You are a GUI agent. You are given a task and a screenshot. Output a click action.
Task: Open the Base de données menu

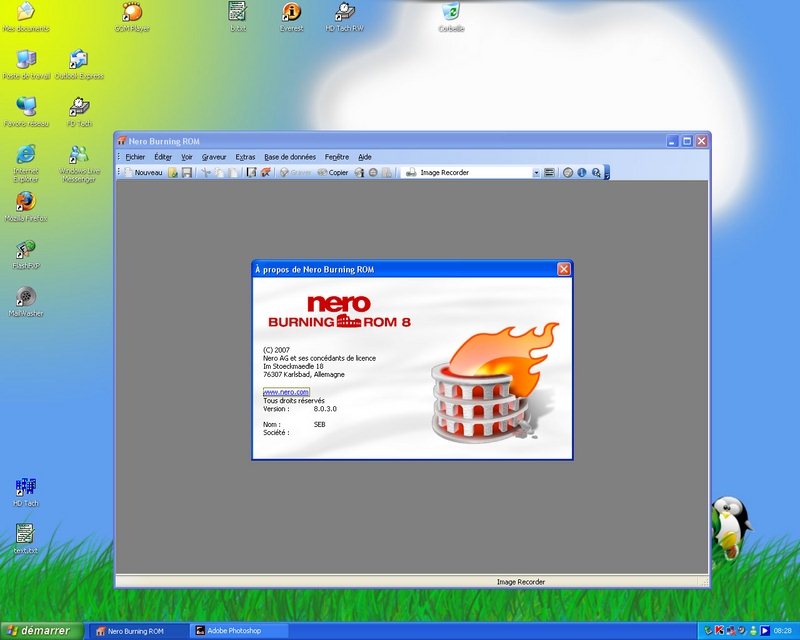290,157
